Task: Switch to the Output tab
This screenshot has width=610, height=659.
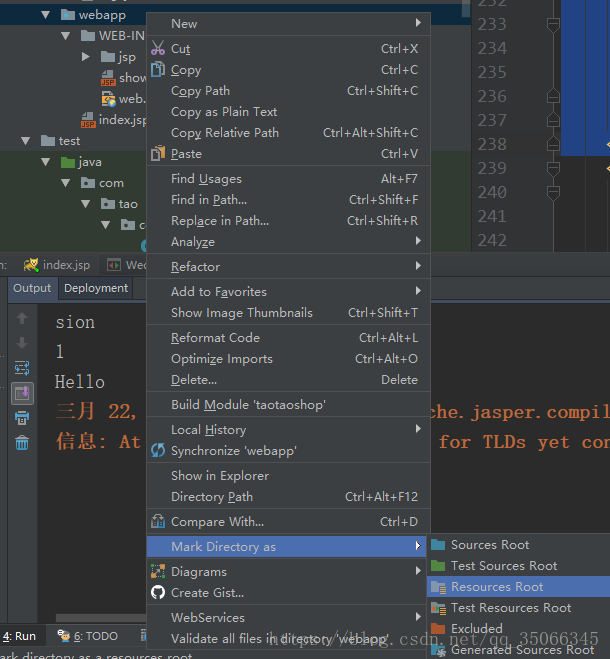Action: pos(32,288)
